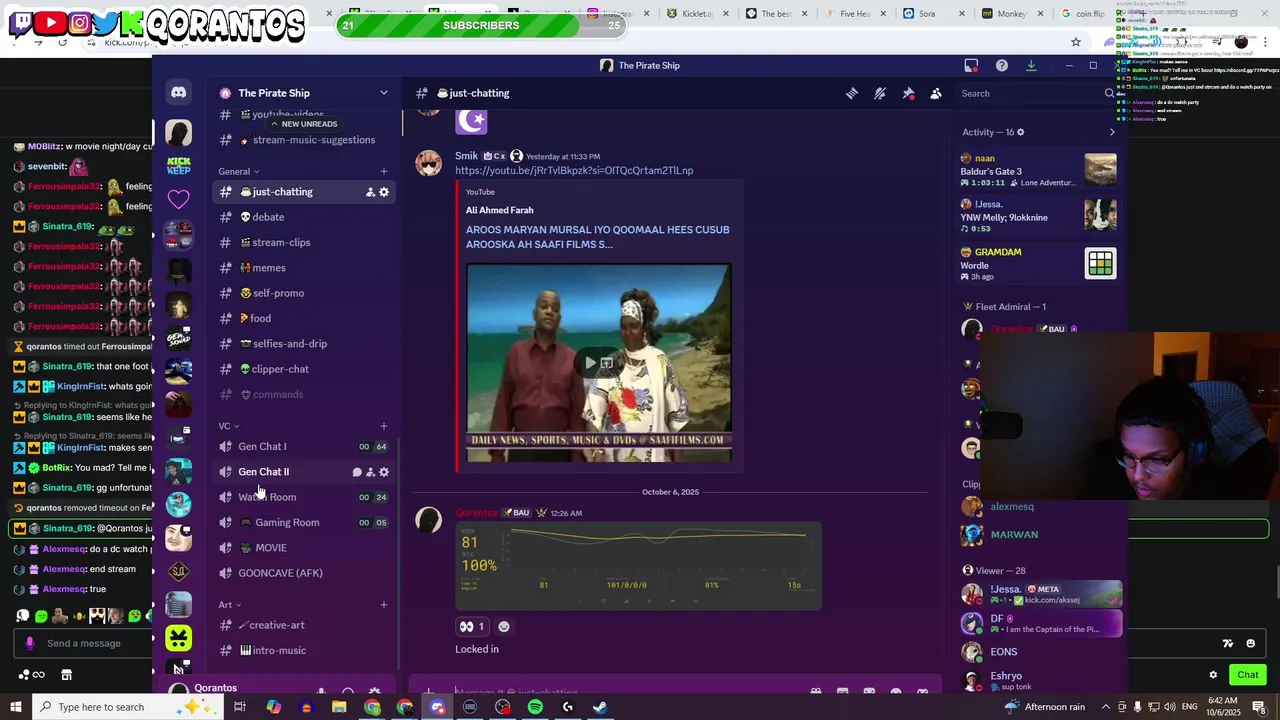Click the green download update icon
The height and width of the screenshot is (720, 1280).
pyautogui.click(x=1031, y=66)
